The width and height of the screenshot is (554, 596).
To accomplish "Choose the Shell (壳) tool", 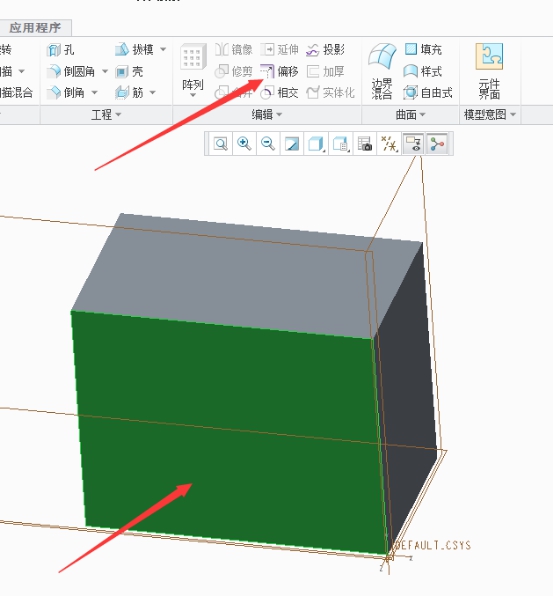I will point(129,71).
